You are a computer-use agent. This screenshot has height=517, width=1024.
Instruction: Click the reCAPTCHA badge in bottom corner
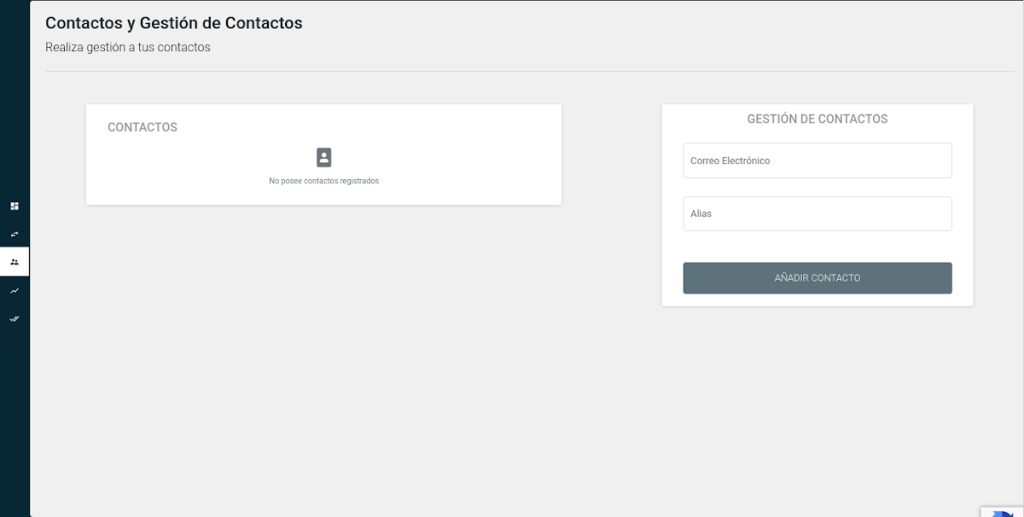[x=1002, y=510]
